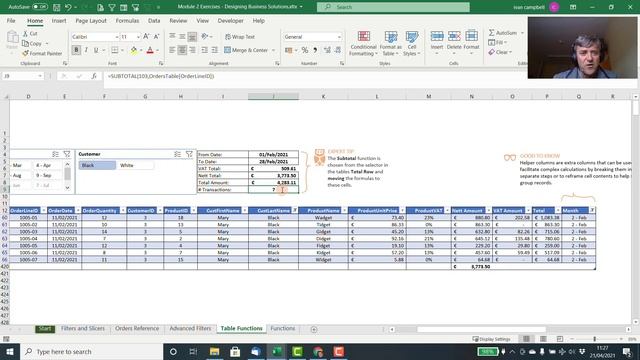Image resolution: width=640 pixels, height=360 pixels.
Task: Apply italic formatting
Action: [86, 50]
